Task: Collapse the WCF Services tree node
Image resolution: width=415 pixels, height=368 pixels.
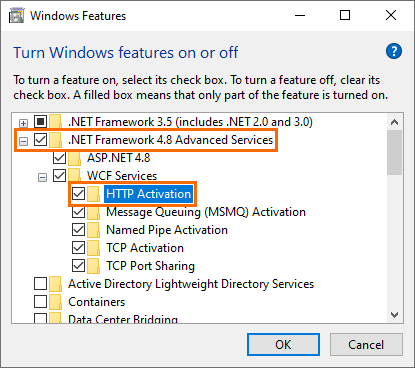Action: [42, 178]
